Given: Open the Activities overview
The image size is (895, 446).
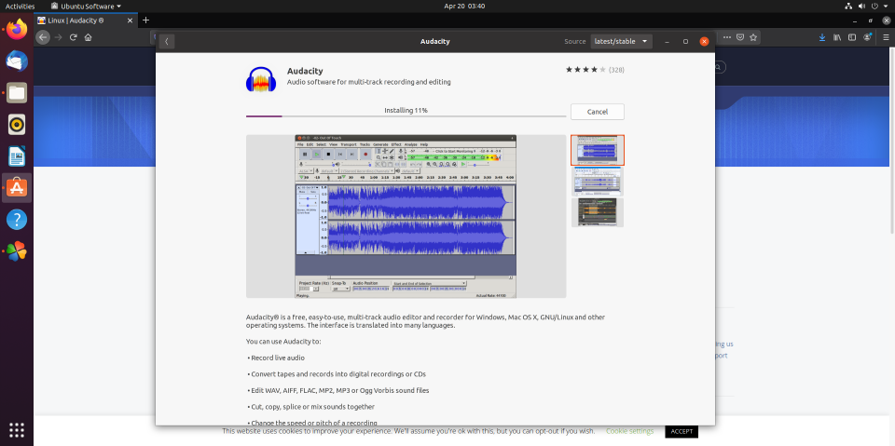Looking at the screenshot, I should point(20,5).
